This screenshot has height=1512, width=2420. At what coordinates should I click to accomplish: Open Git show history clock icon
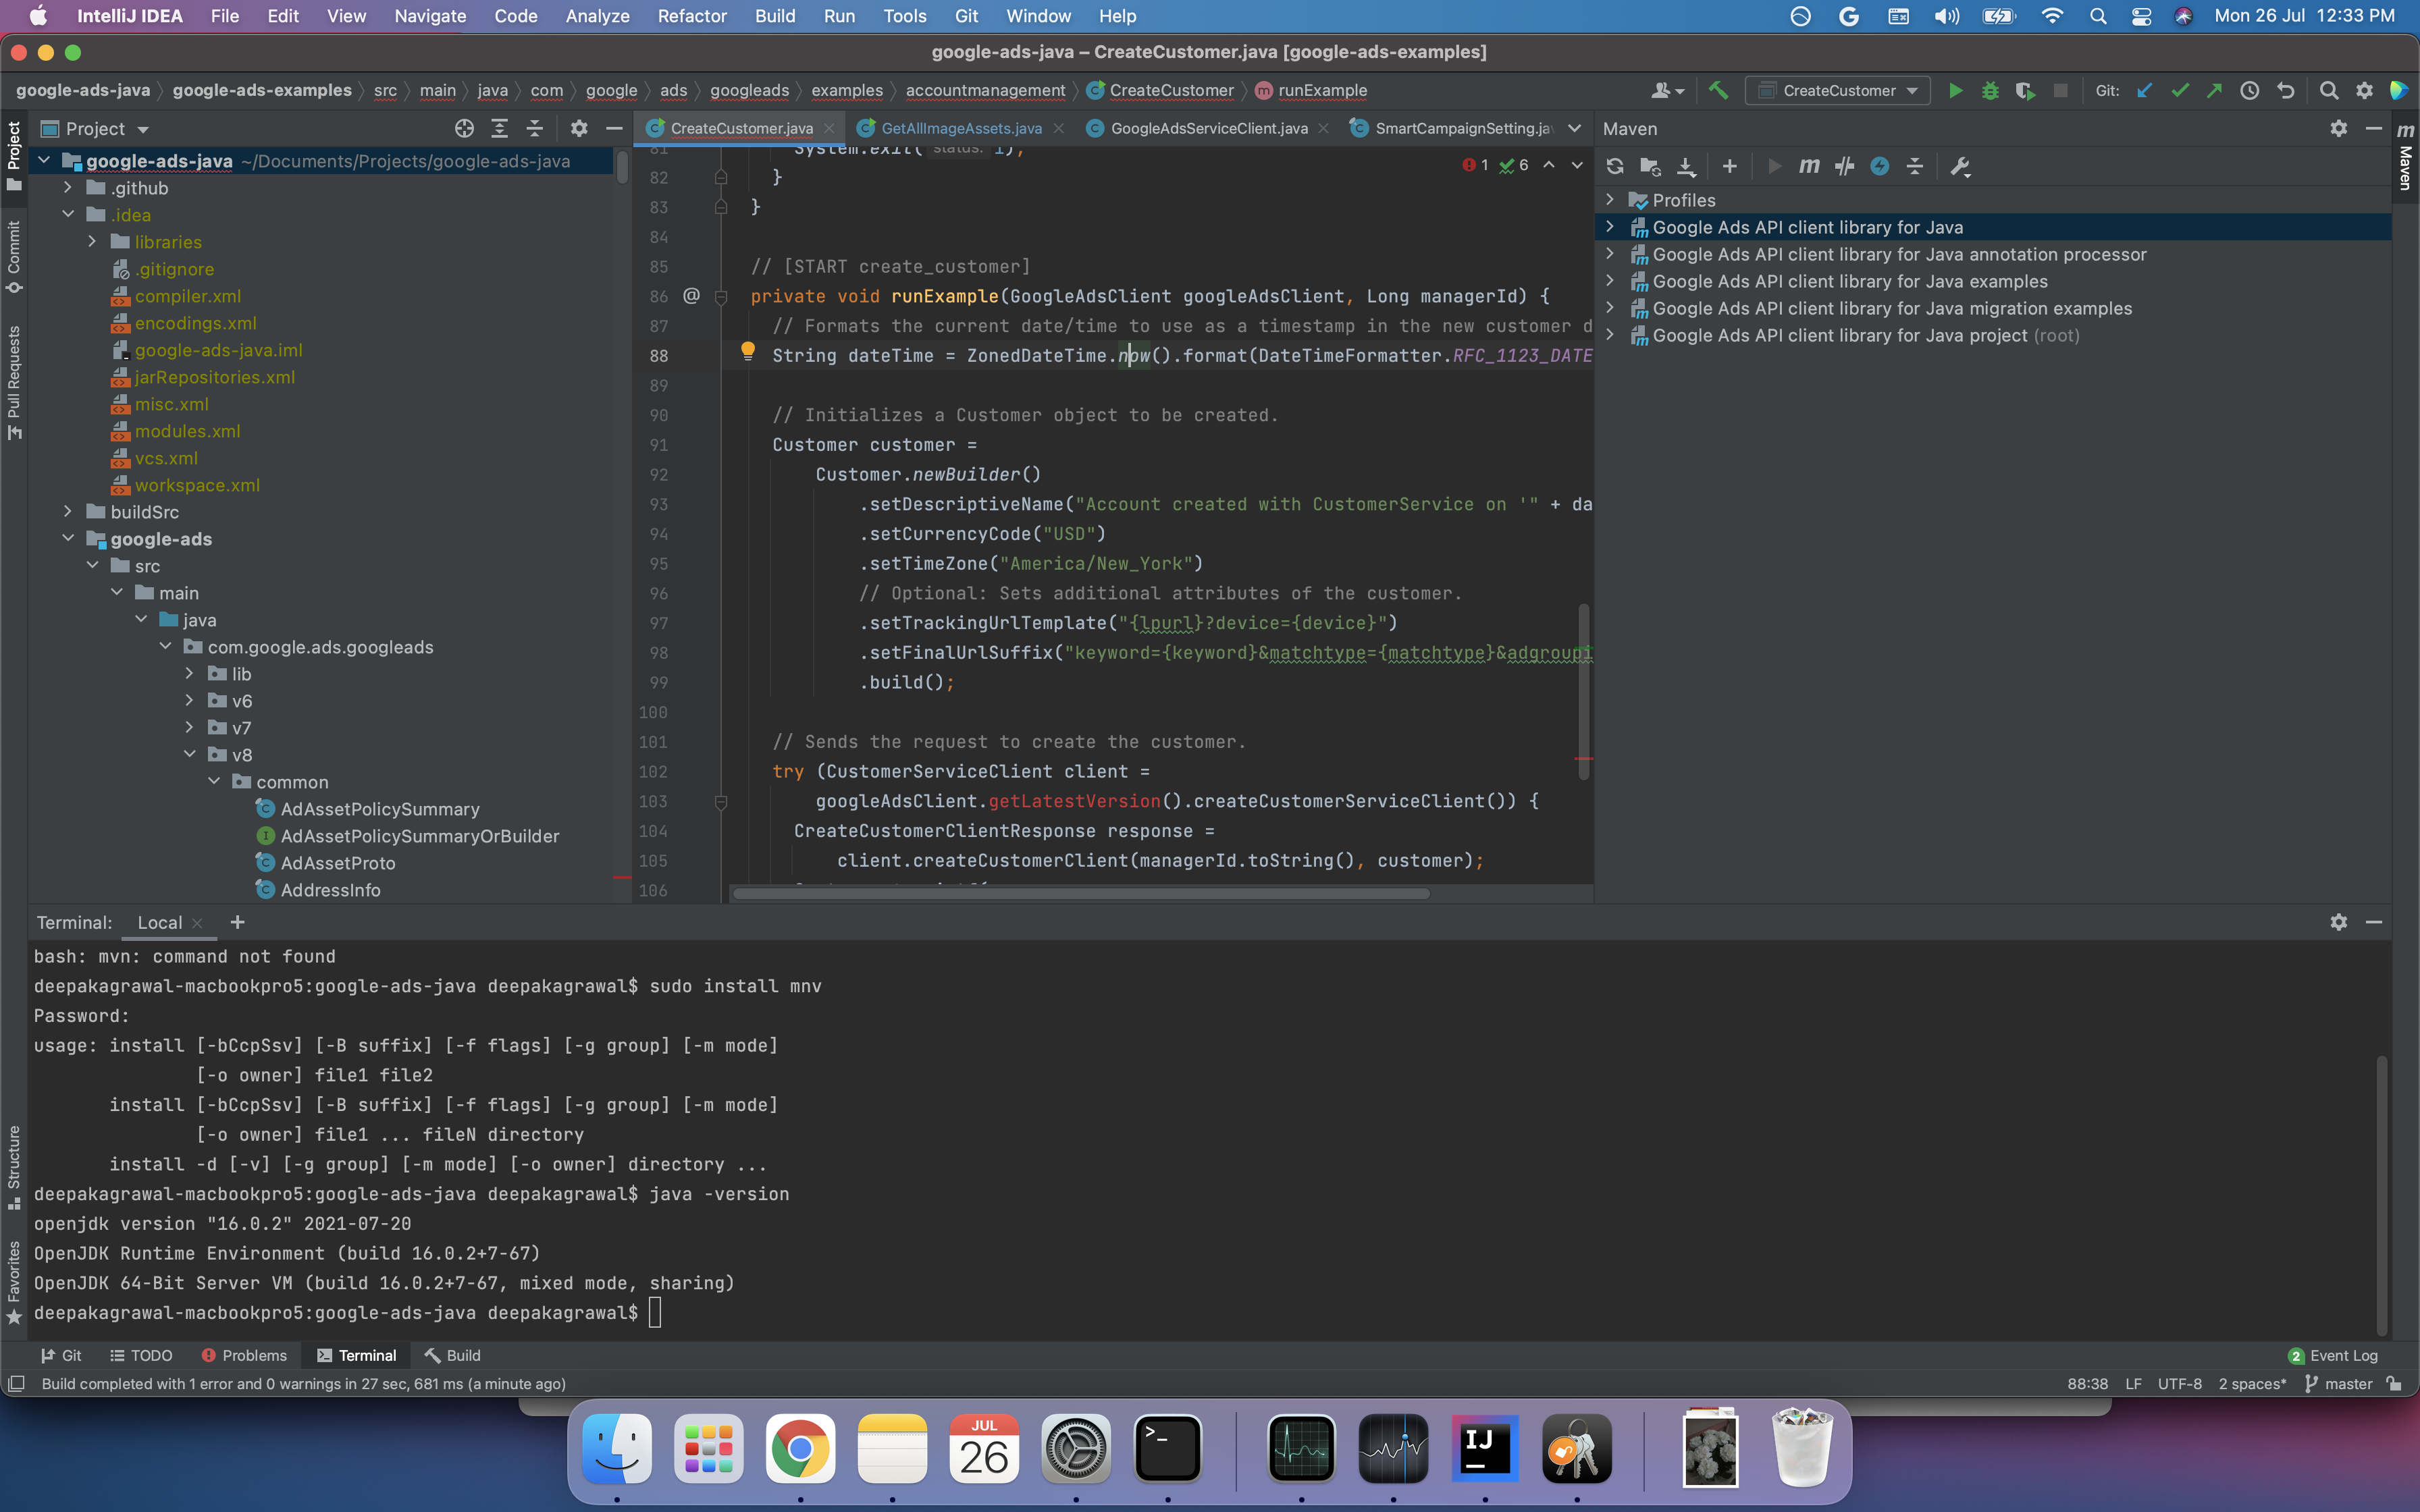coord(2249,91)
